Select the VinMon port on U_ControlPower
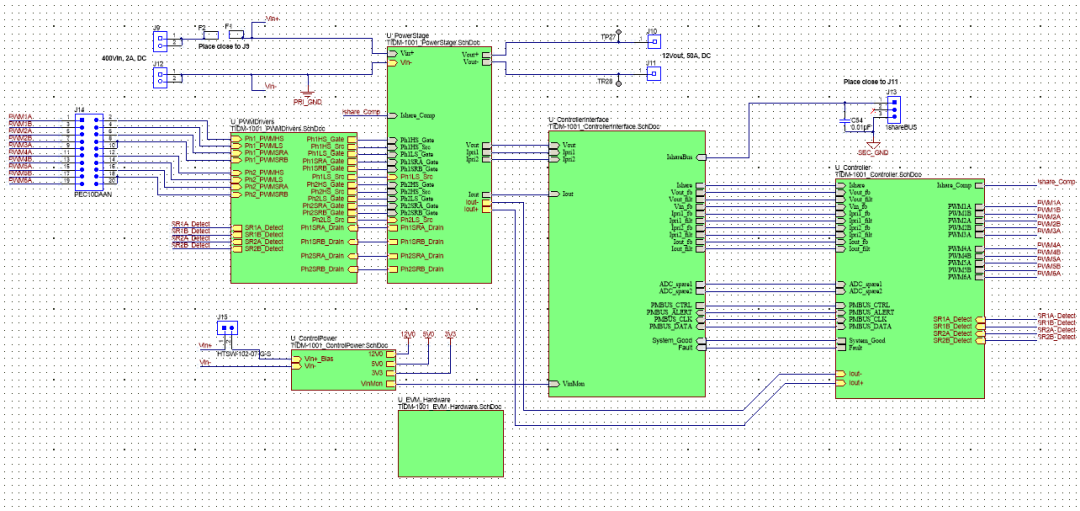 coord(392,383)
